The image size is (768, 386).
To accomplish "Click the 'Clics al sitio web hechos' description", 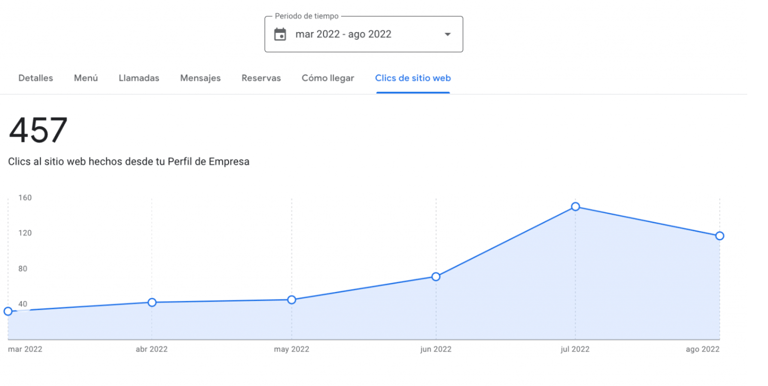I will coord(129,162).
